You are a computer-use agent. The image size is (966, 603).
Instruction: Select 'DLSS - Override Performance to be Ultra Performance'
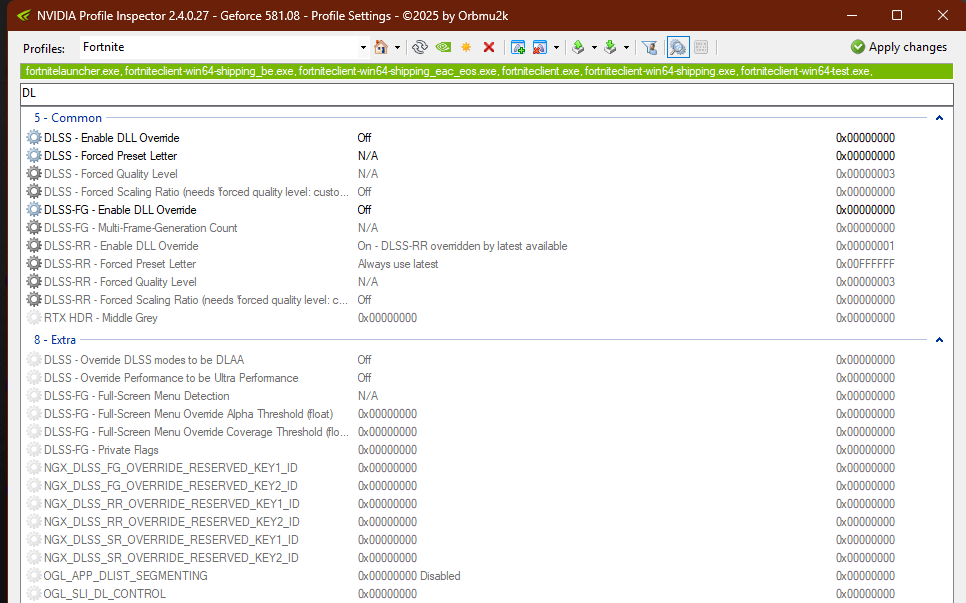coord(487,378)
